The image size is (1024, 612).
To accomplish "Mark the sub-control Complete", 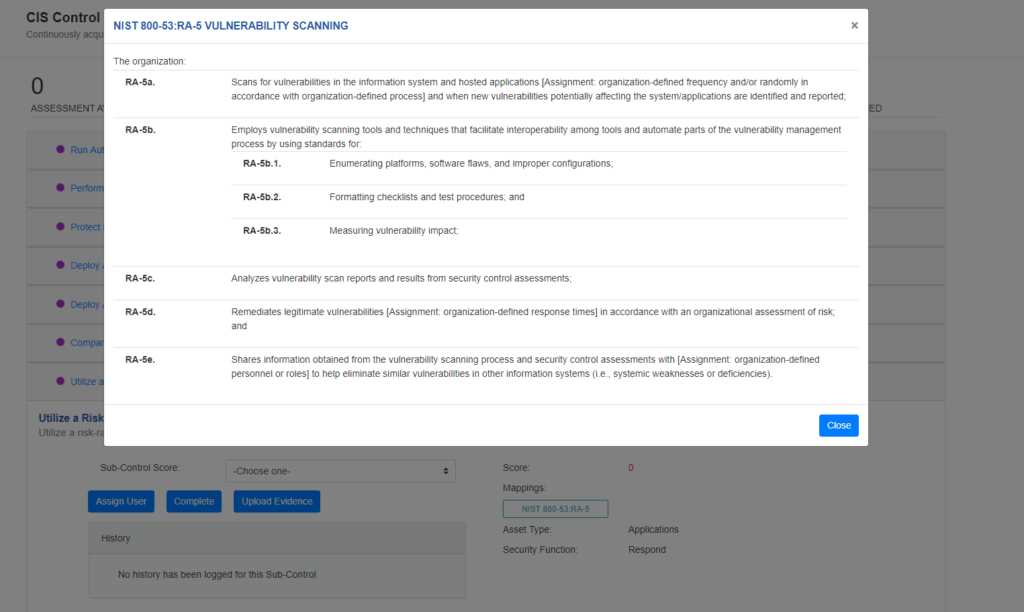I will [193, 501].
